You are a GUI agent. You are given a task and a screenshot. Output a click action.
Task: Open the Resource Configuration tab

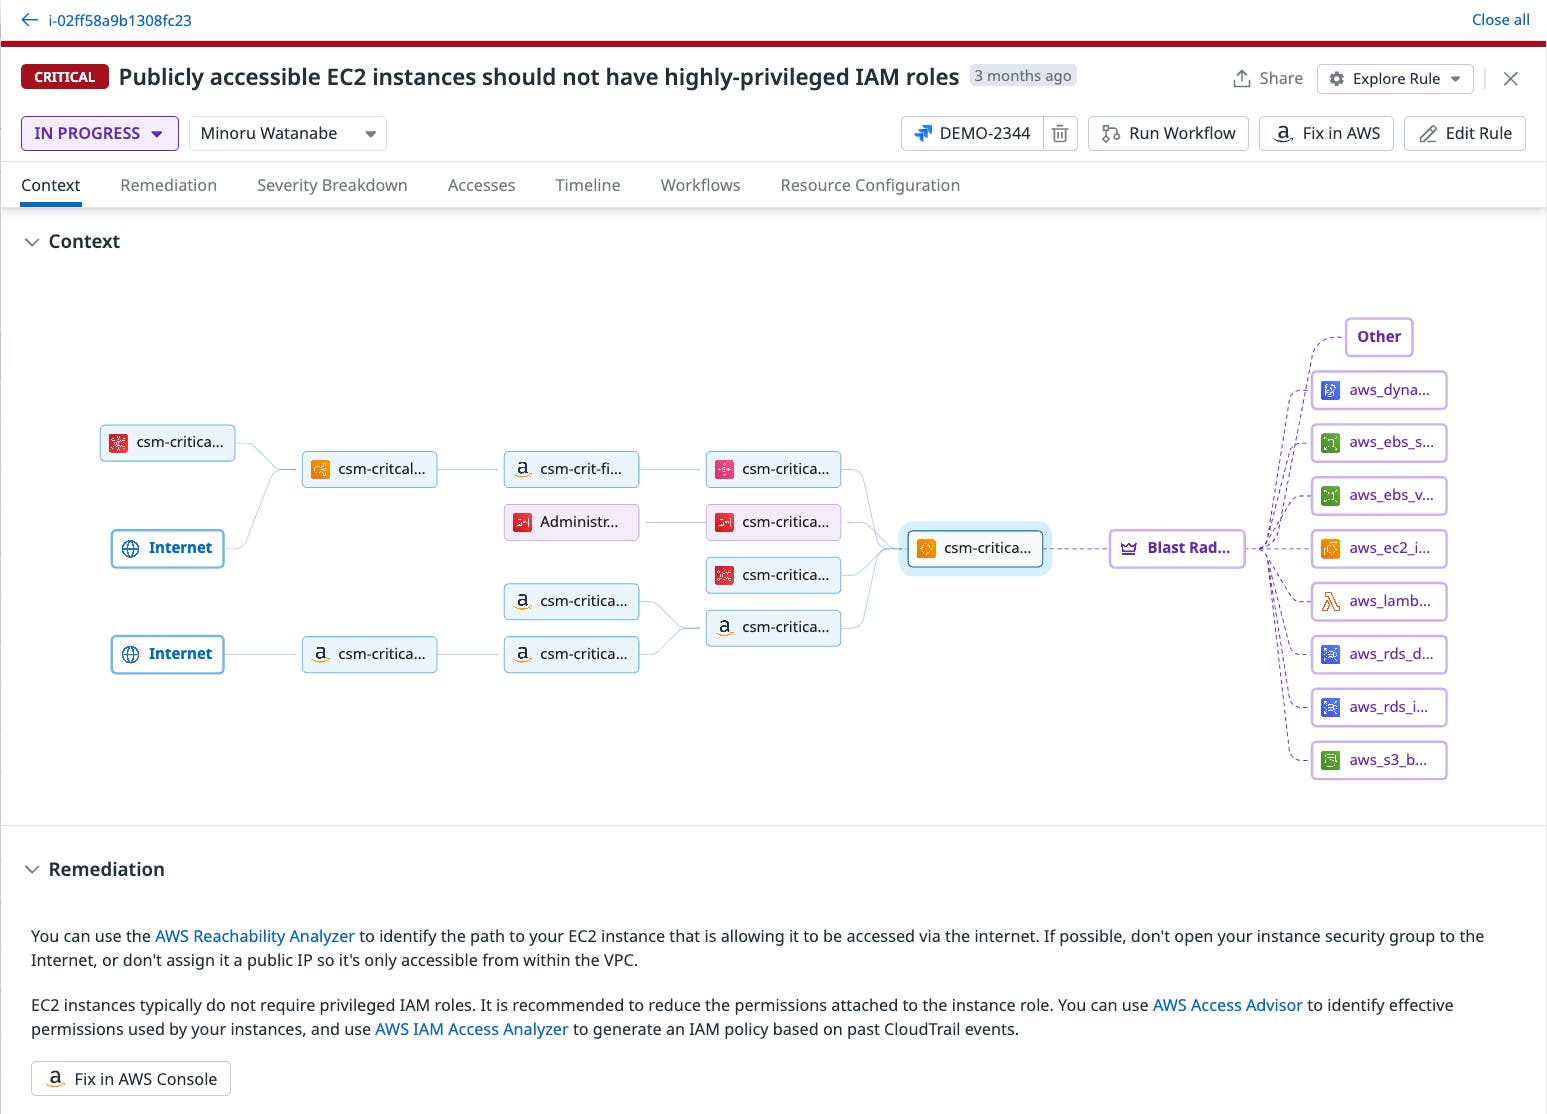point(869,185)
